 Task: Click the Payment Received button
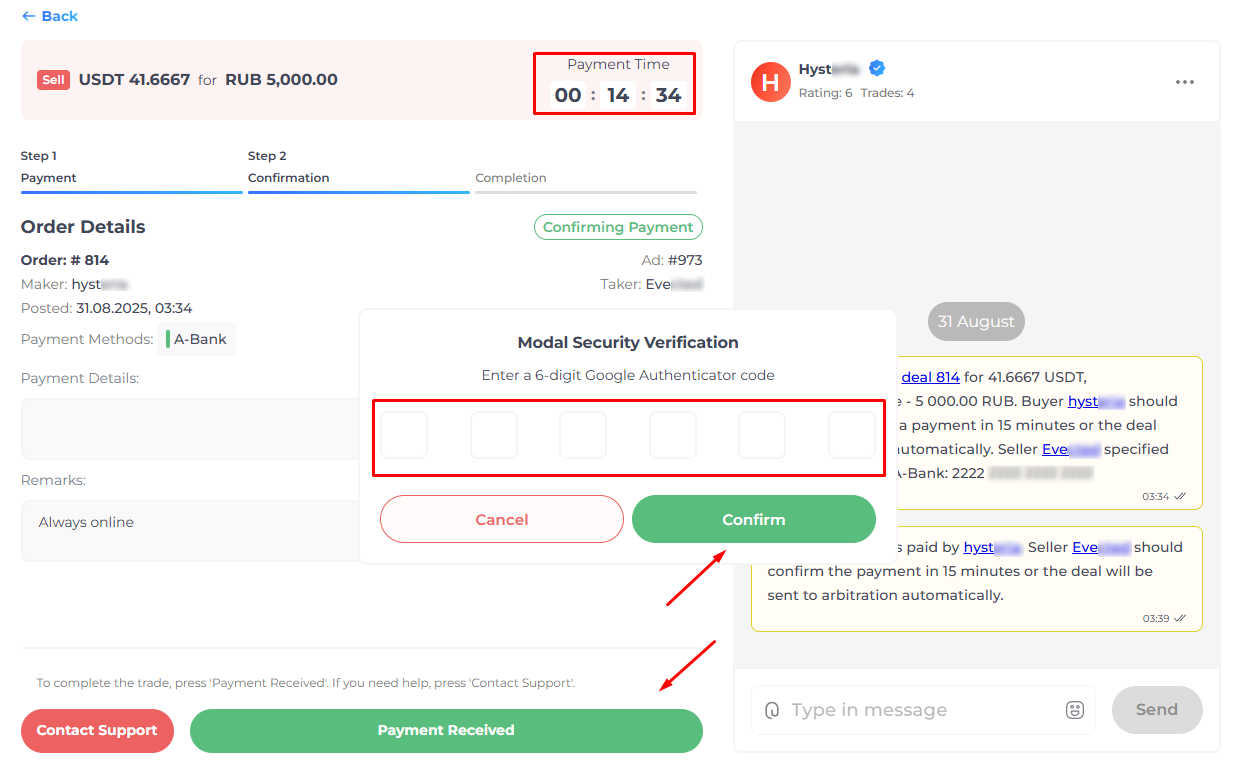446,730
